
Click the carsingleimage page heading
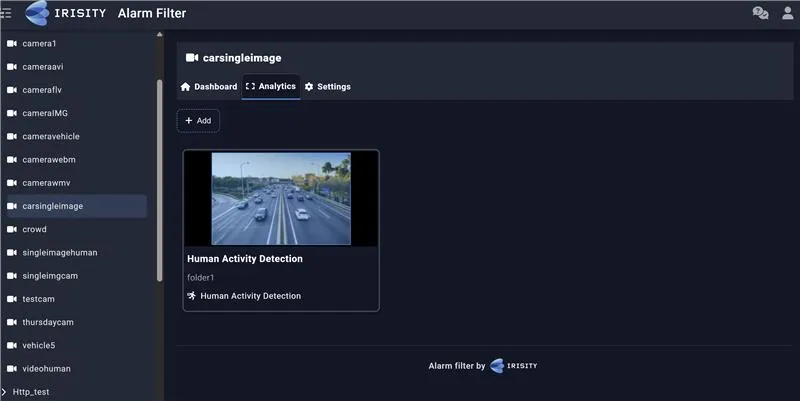242,58
